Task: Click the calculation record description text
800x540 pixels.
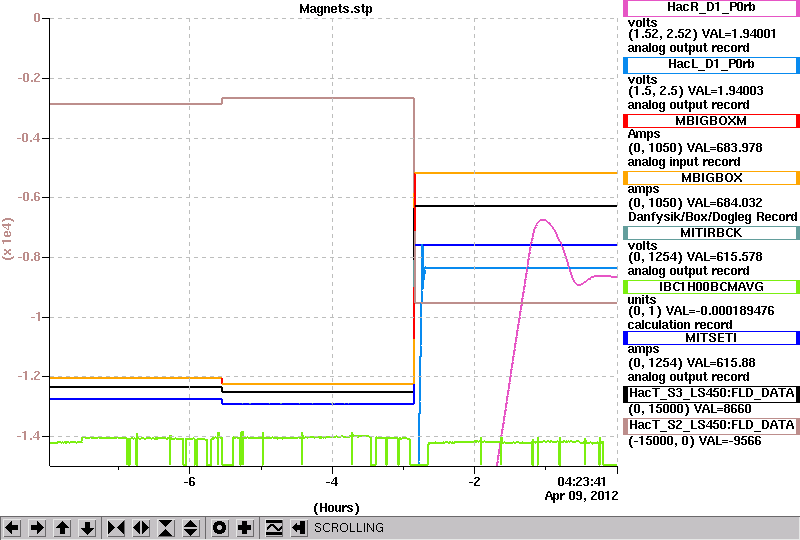Action: [x=680, y=325]
